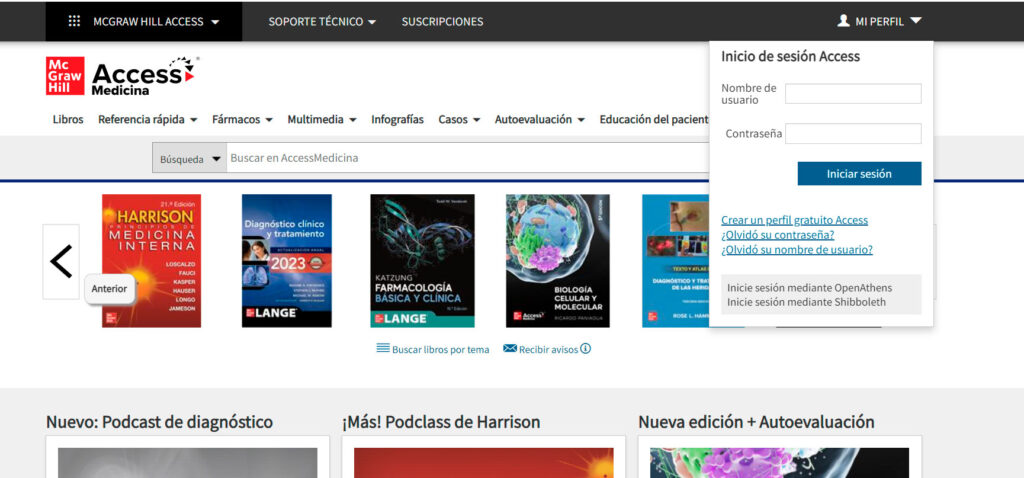Open Diagnóstico clínico y tratamiento 2023 book
1024x478 pixels.
click(287, 261)
